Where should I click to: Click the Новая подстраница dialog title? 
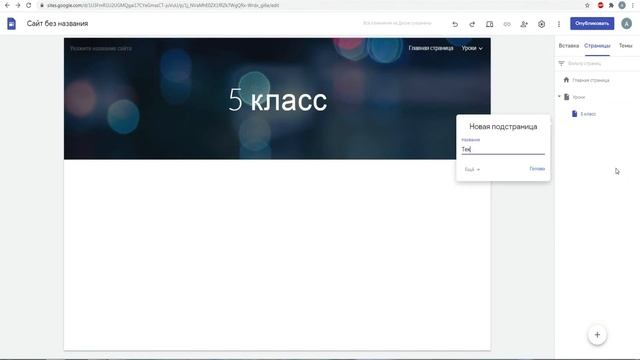pos(503,127)
